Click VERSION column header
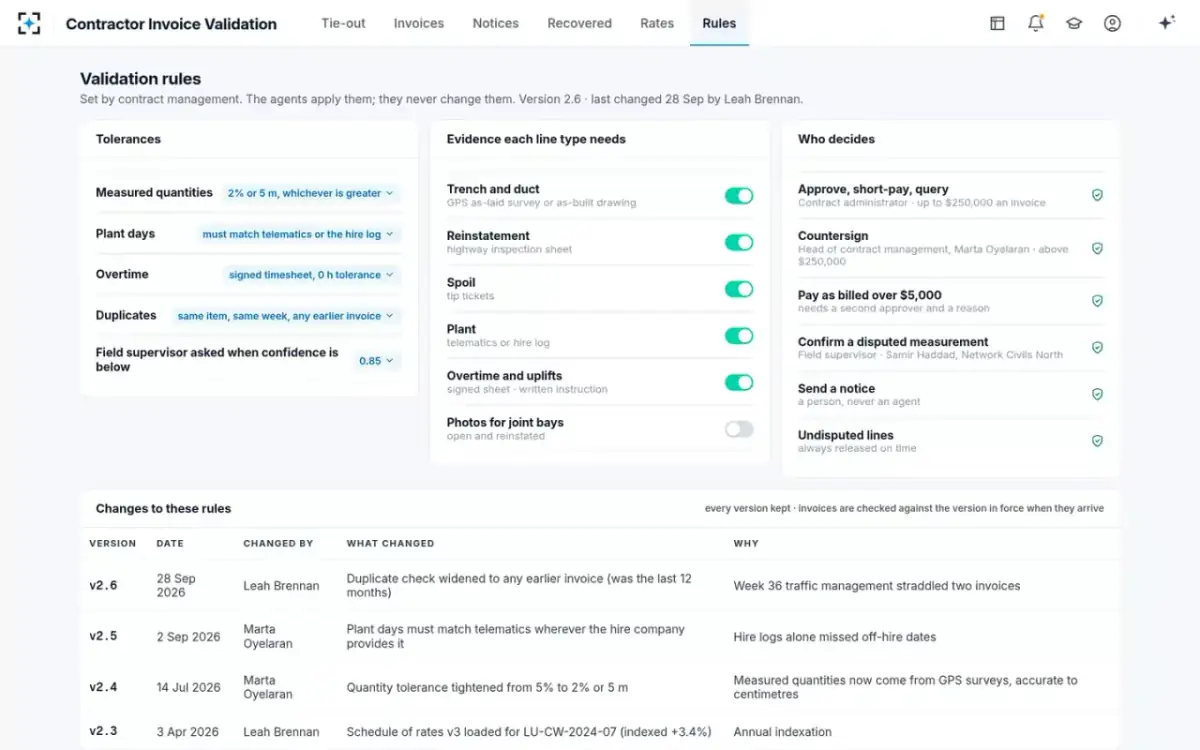The width and height of the screenshot is (1200, 750). click(112, 544)
